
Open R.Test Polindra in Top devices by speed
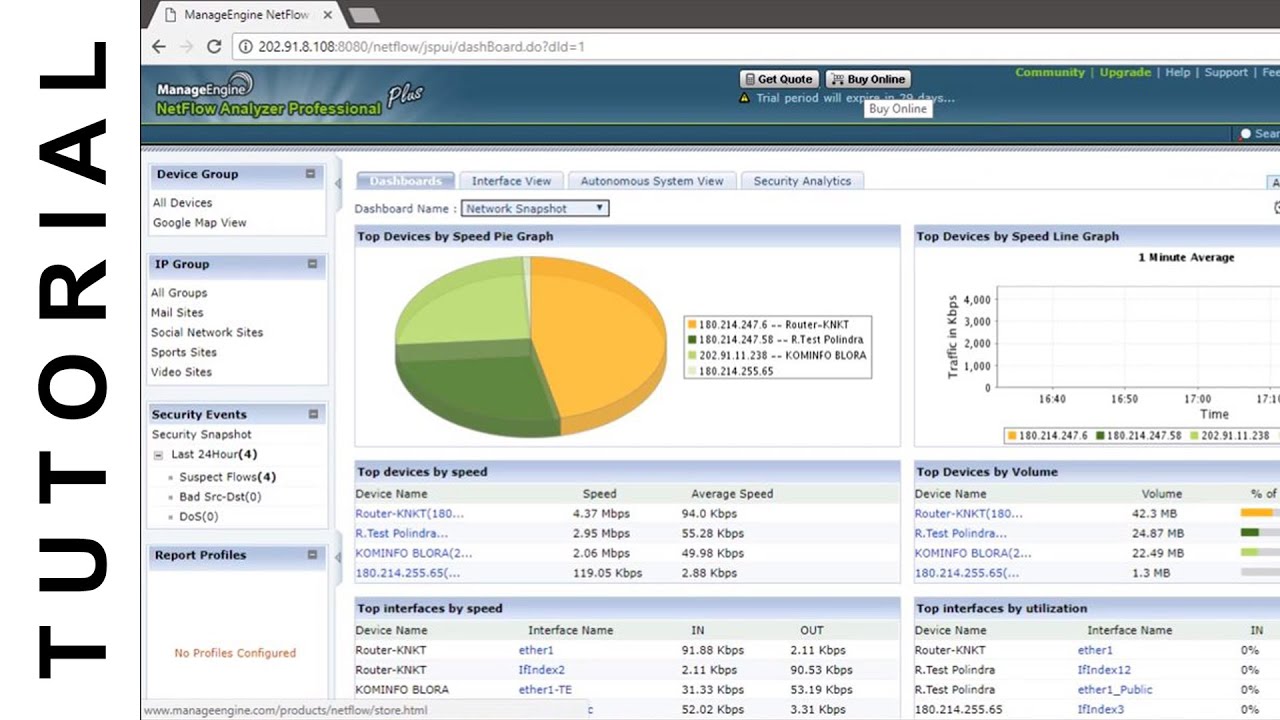[402, 534]
